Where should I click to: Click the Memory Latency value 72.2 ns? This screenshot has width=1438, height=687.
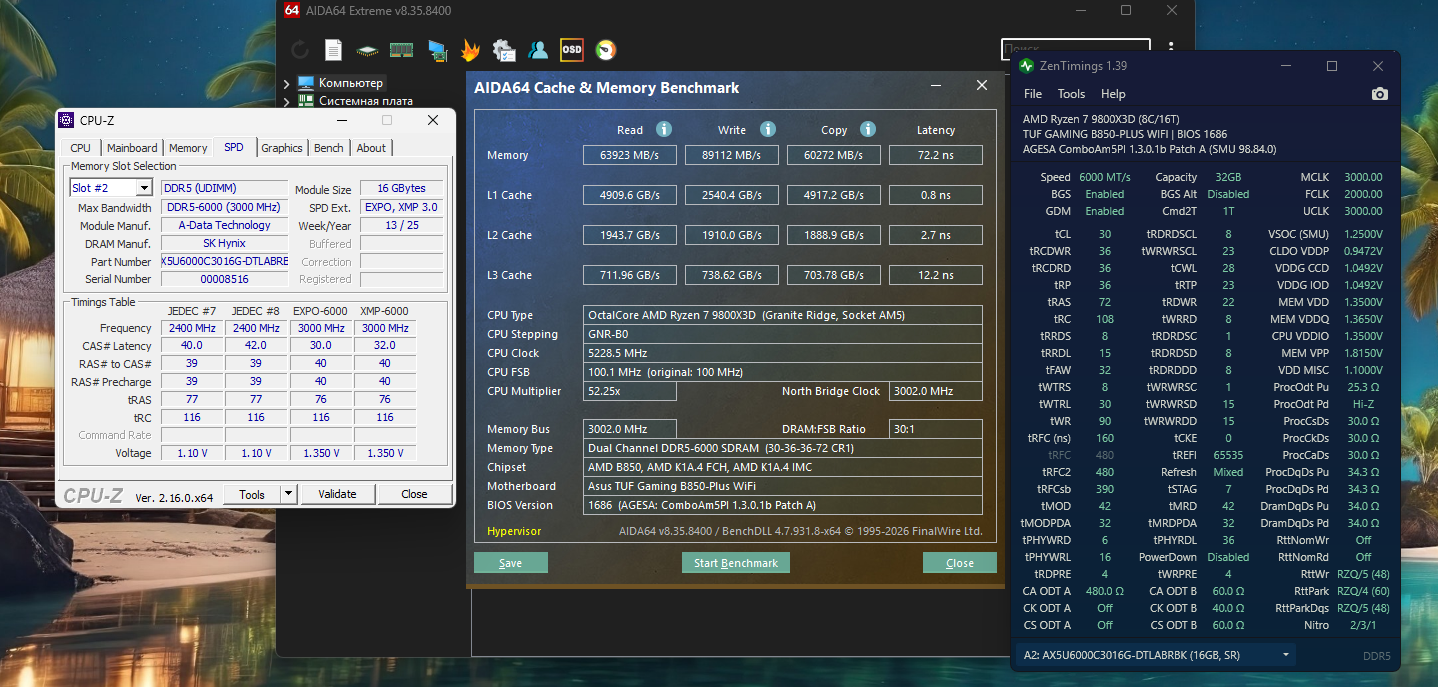pyautogui.click(x=936, y=155)
